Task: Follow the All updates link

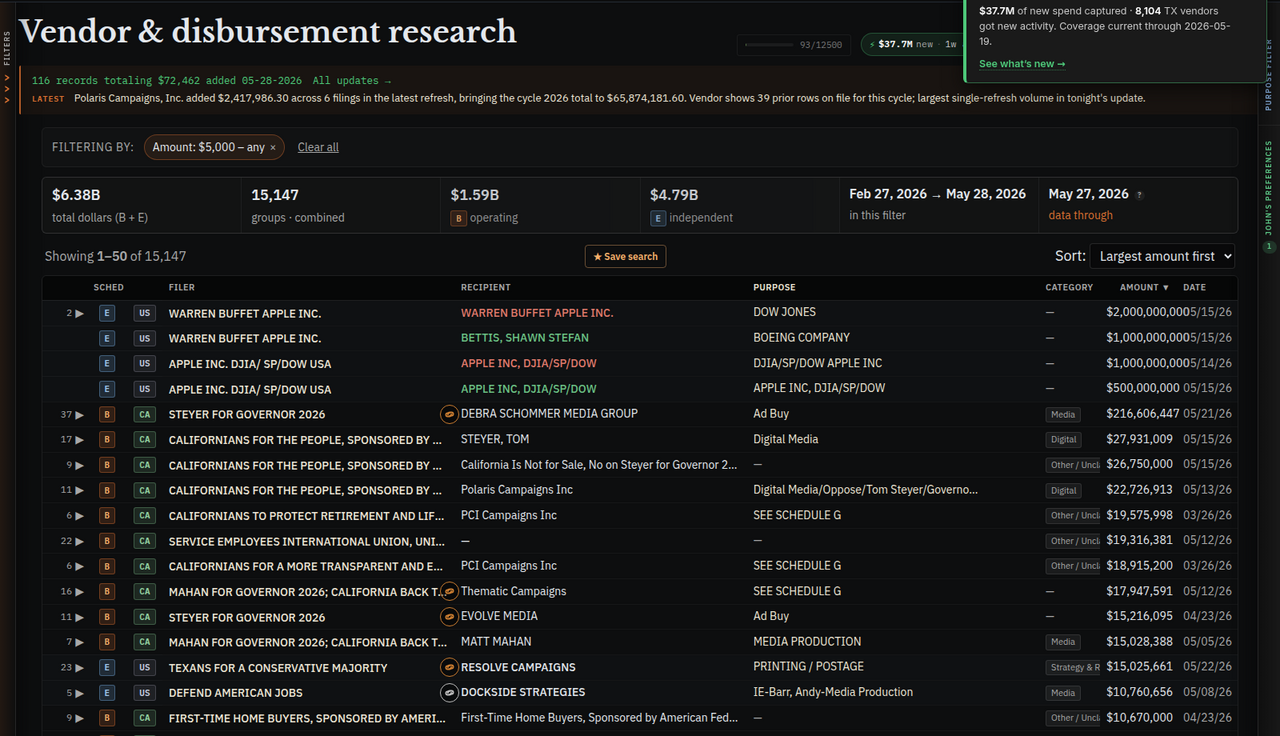Action: click(x=352, y=80)
